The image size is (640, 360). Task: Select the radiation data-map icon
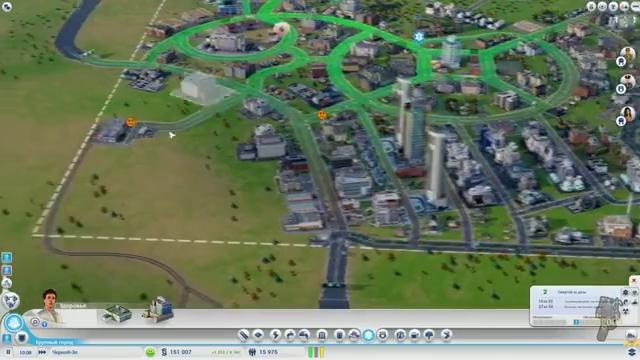coord(625,311)
